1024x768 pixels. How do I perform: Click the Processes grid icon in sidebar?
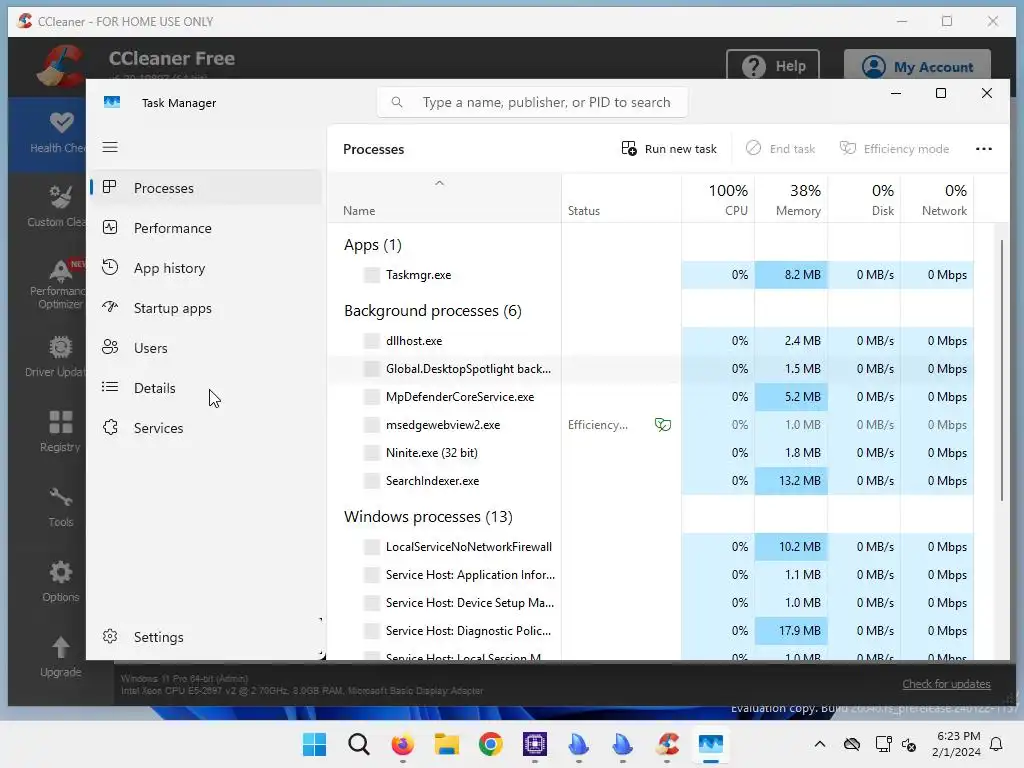pos(110,187)
